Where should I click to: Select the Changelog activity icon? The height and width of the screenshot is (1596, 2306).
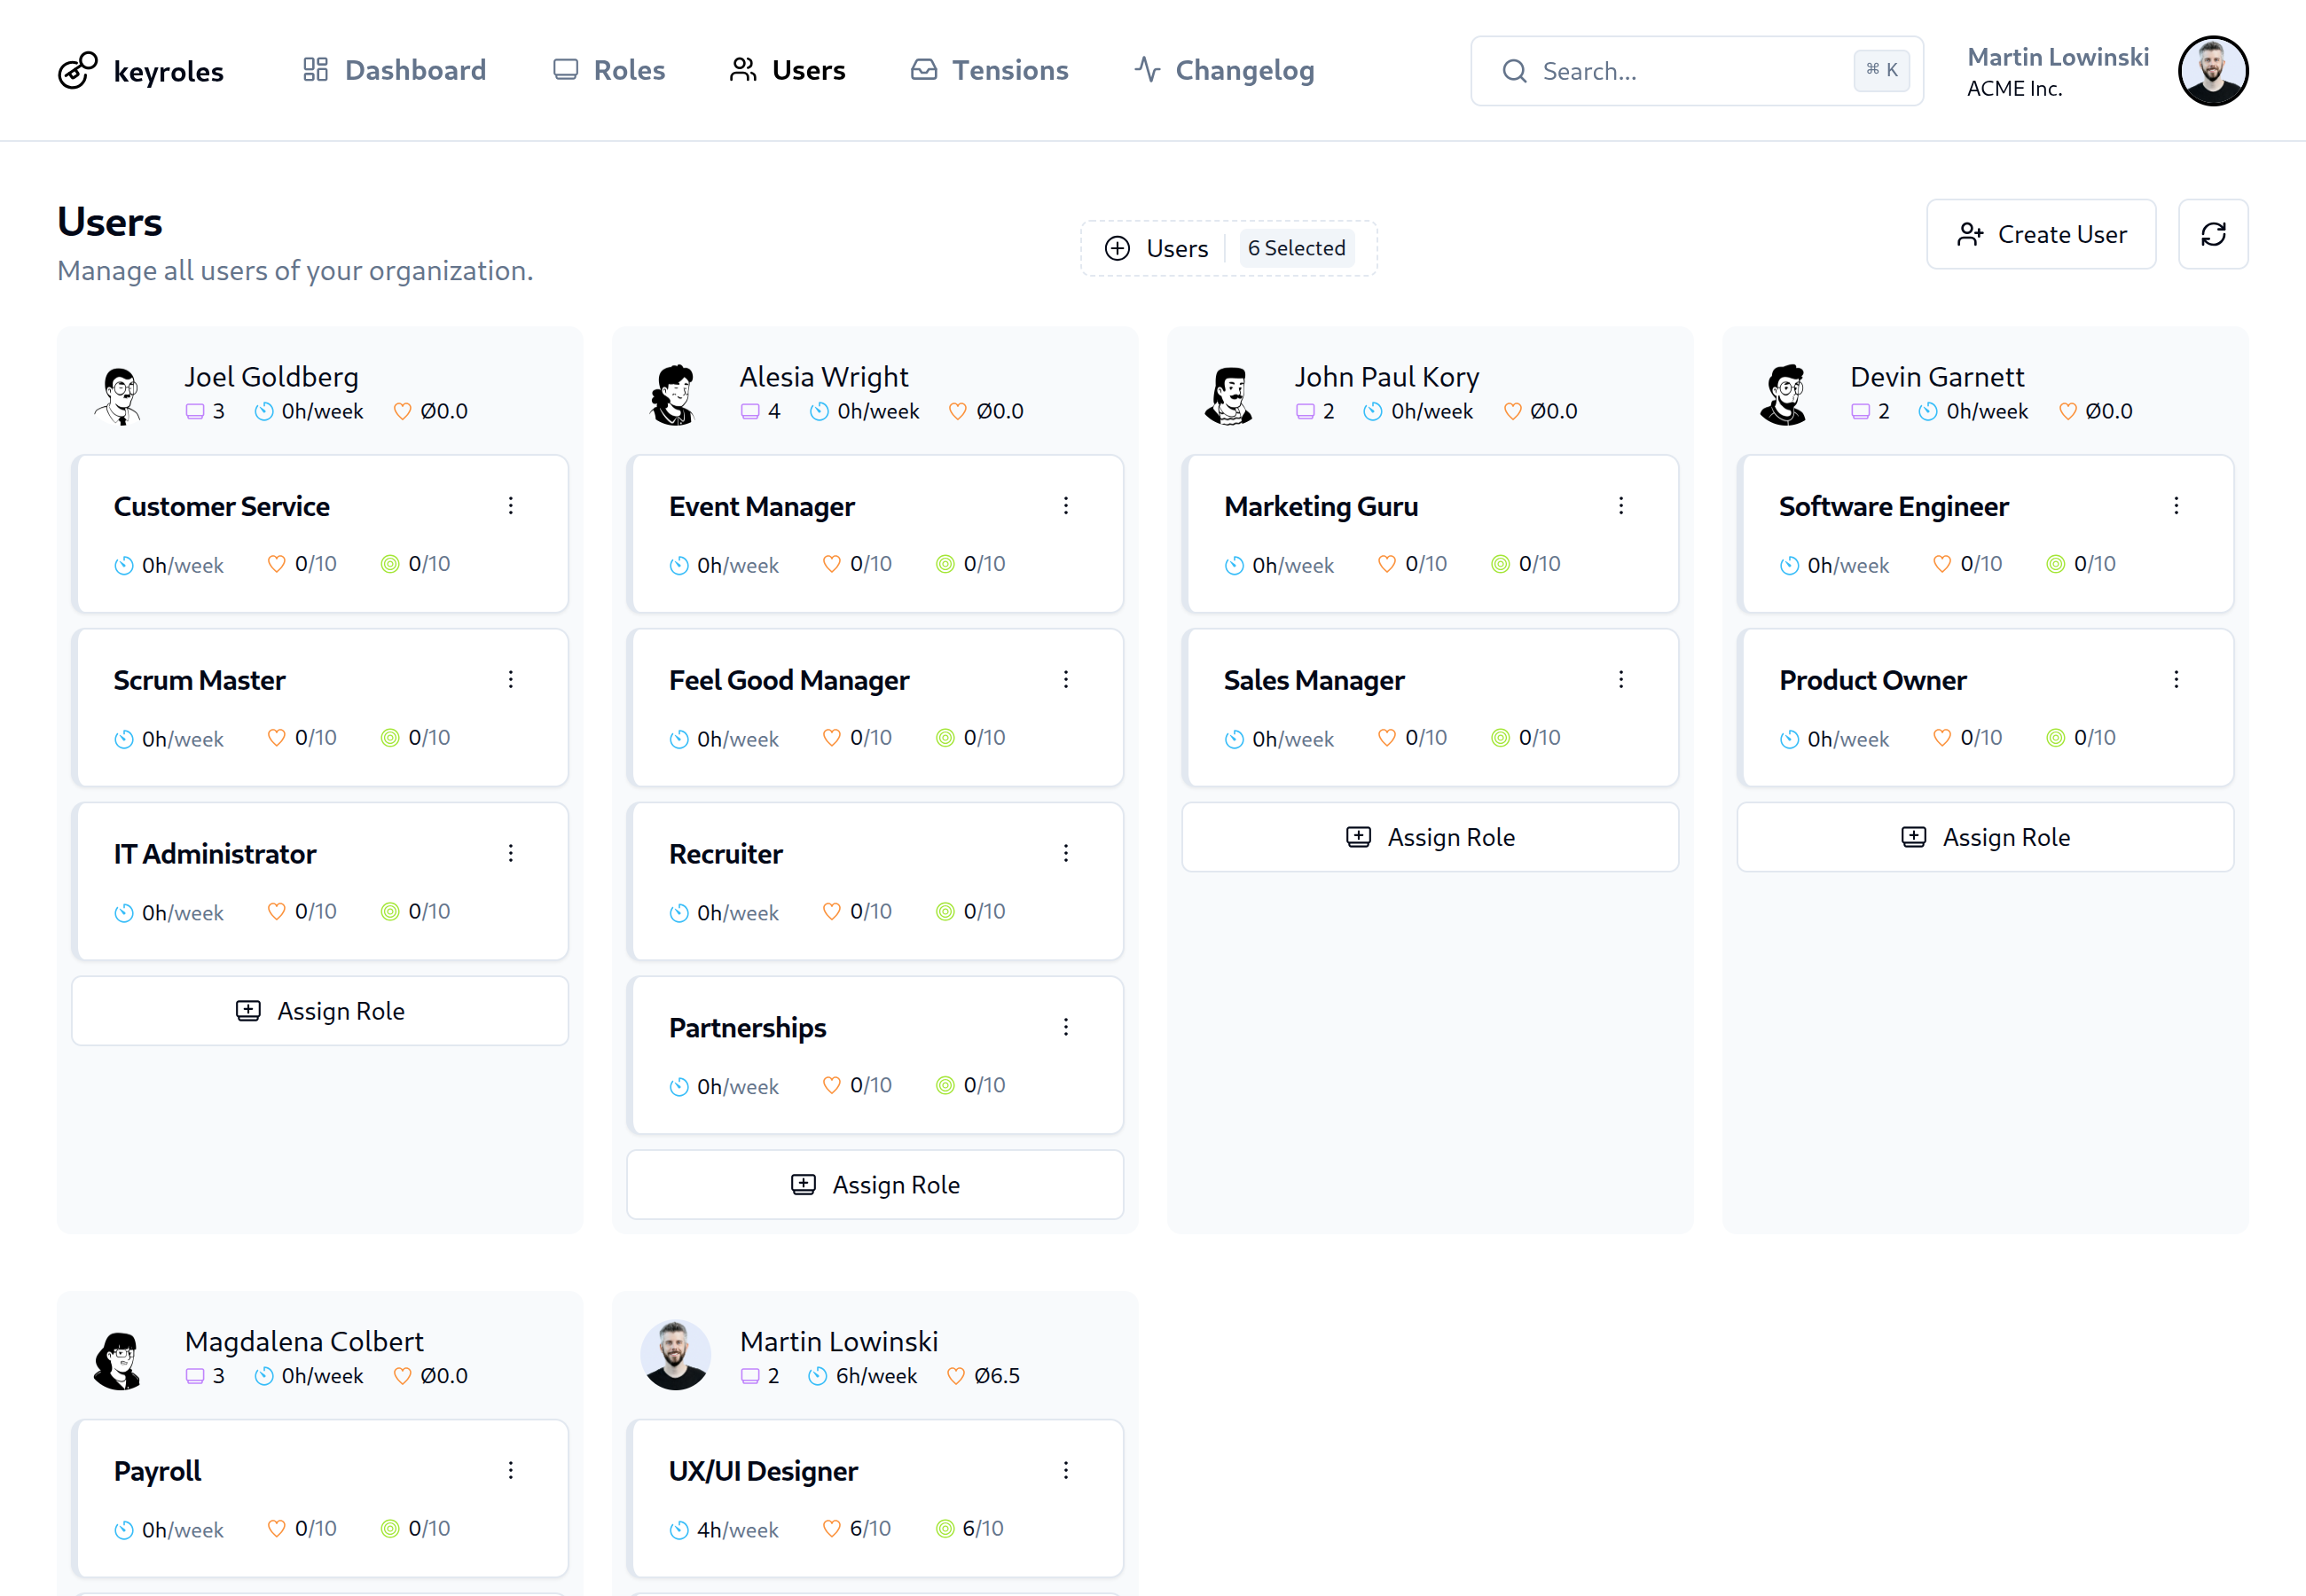(1147, 70)
